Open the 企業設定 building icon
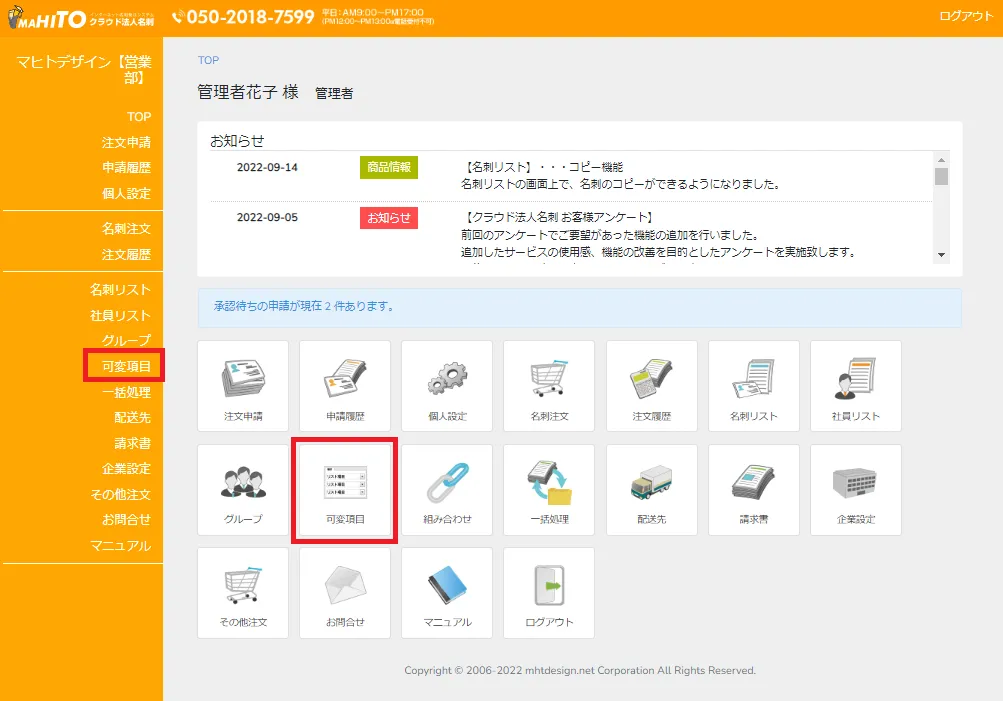This screenshot has height=701, width=1003. (x=855, y=489)
